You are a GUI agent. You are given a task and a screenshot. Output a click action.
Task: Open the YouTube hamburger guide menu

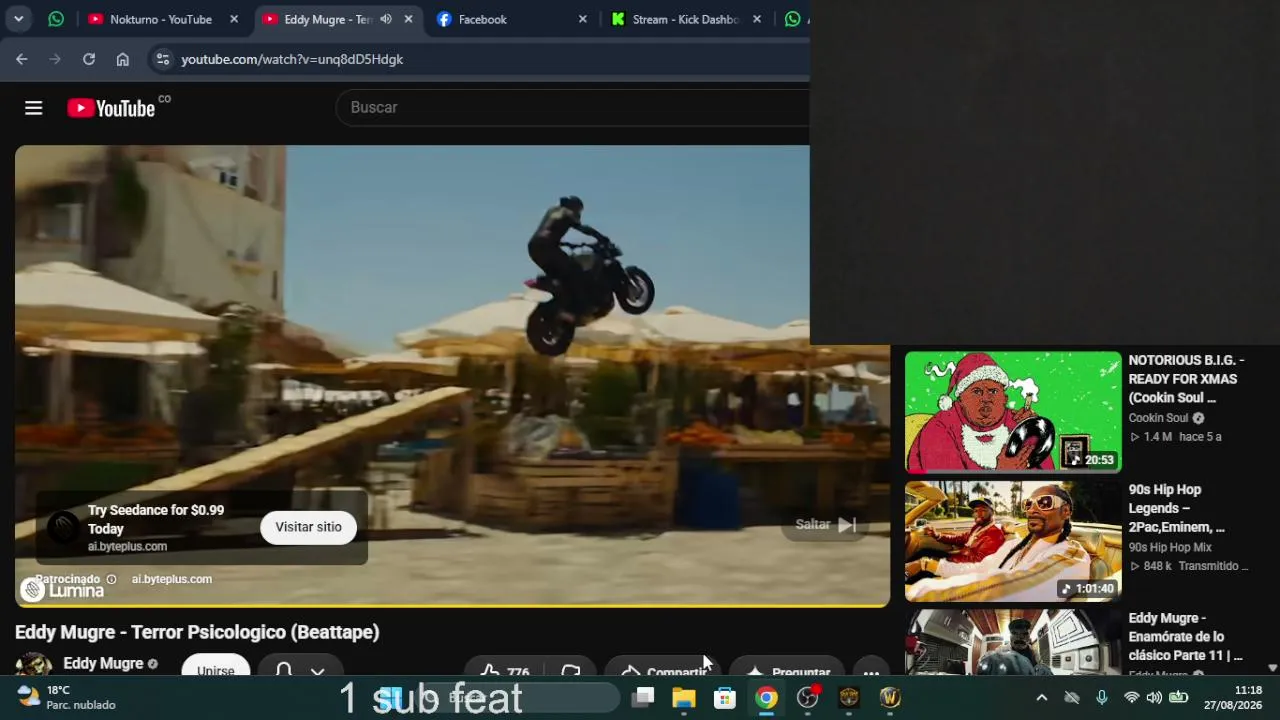tap(34, 108)
